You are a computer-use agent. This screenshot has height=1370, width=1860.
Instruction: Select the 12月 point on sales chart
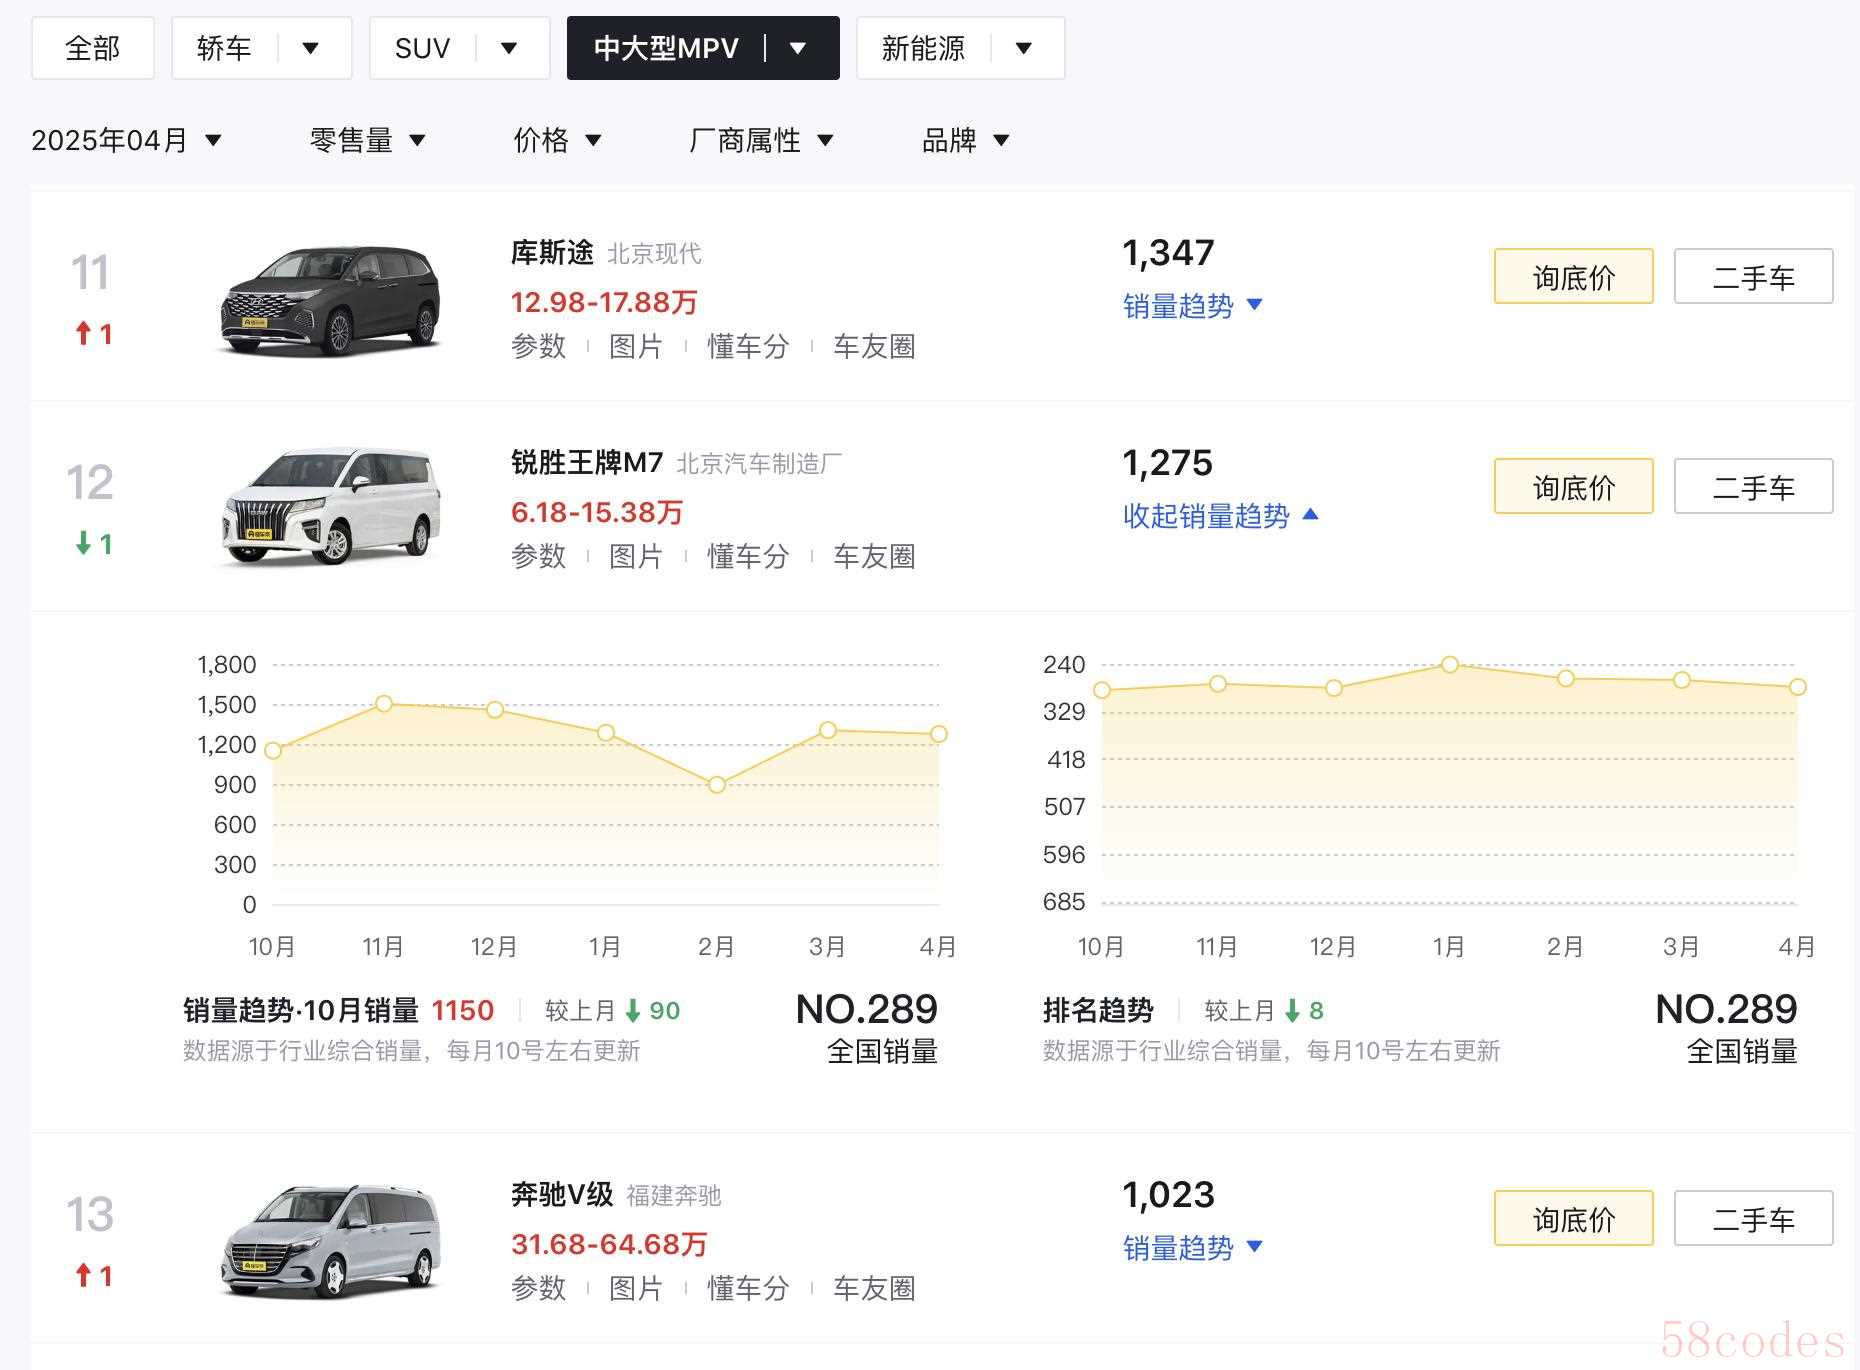495,709
